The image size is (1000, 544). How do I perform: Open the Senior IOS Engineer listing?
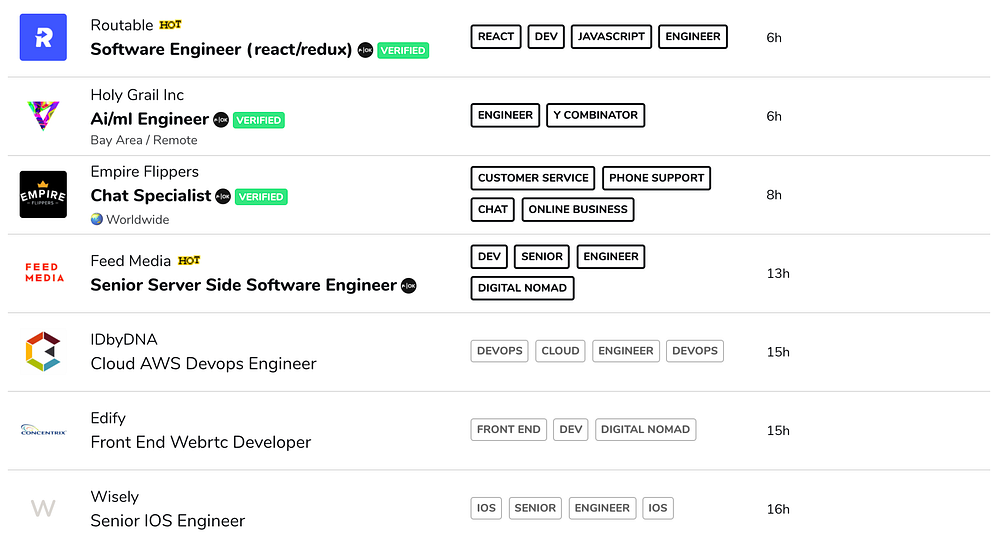tap(167, 520)
